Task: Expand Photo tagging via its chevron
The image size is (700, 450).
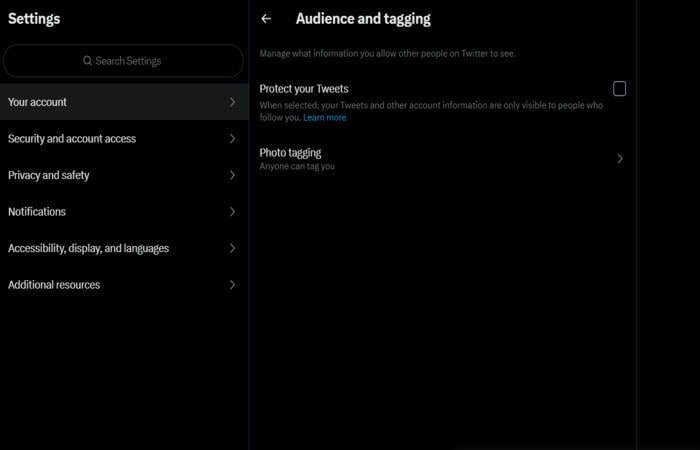Action: click(620, 158)
